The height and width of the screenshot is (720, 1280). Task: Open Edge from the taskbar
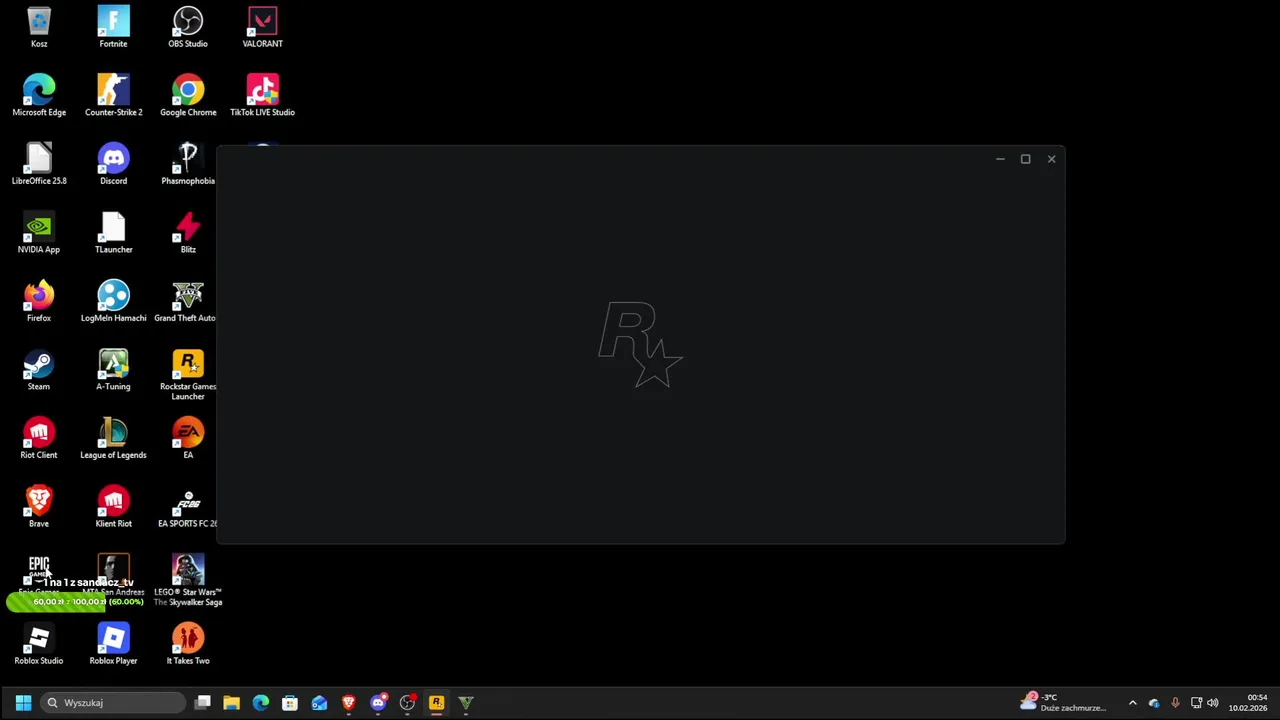click(x=261, y=703)
